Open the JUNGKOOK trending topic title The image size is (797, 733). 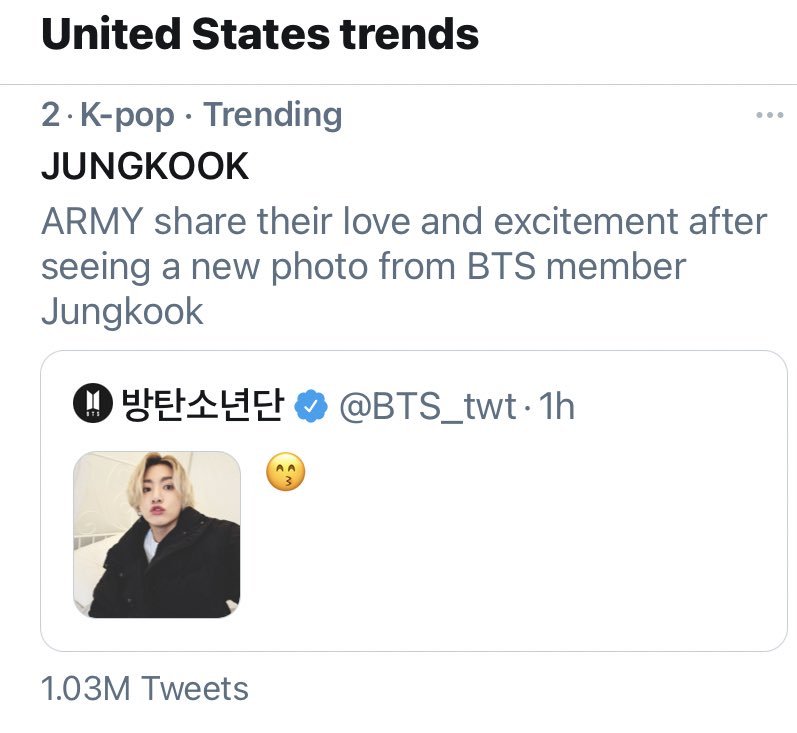tap(145, 166)
